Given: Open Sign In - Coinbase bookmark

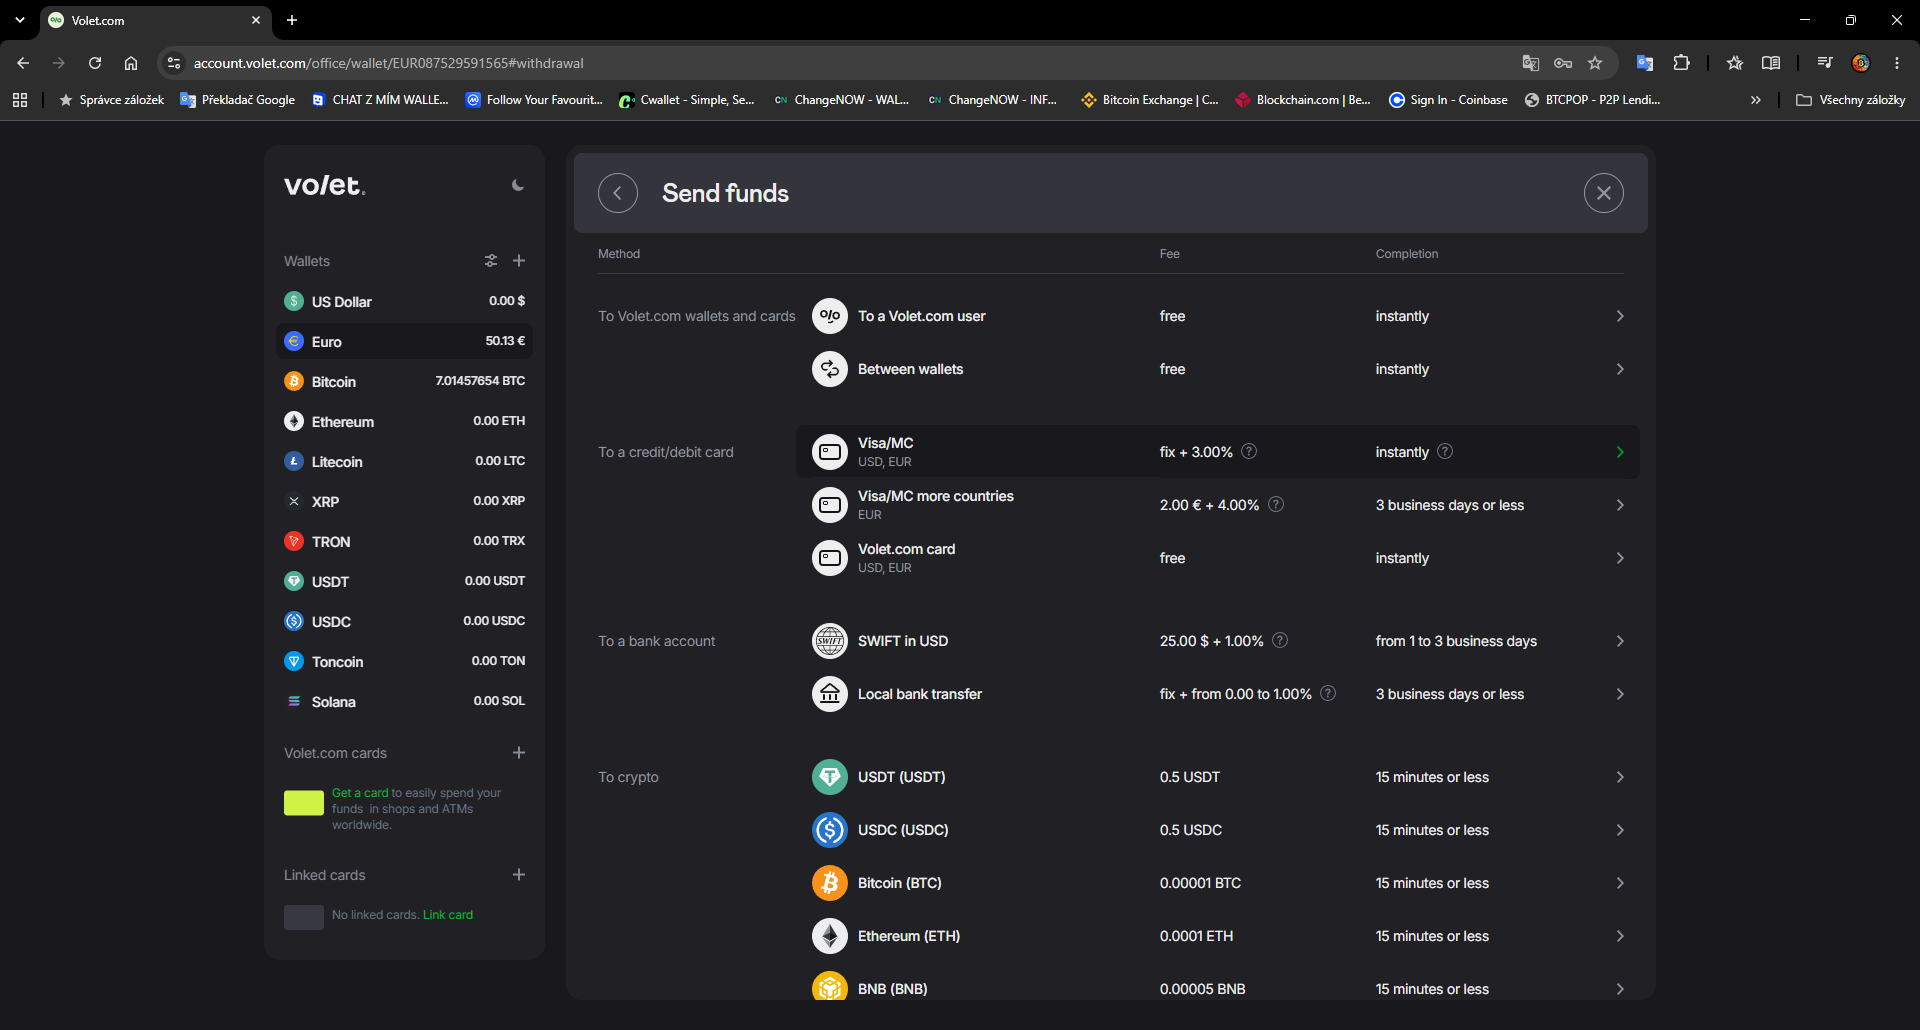Looking at the screenshot, I should coord(1448,100).
